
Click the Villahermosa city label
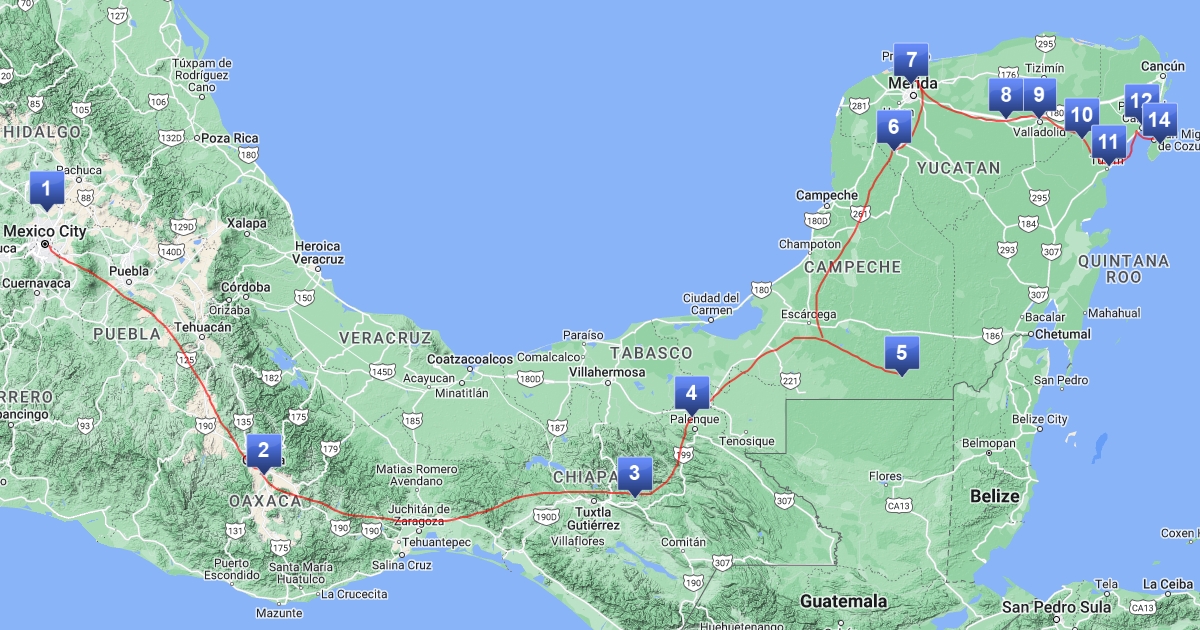click(x=604, y=372)
